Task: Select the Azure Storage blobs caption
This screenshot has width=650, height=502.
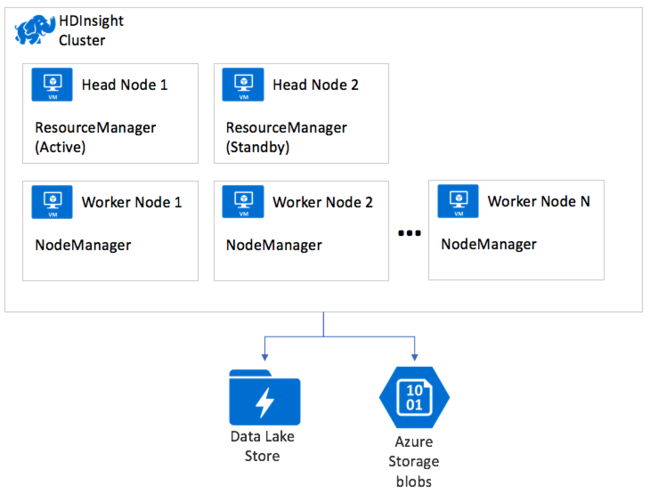Action: [414, 461]
